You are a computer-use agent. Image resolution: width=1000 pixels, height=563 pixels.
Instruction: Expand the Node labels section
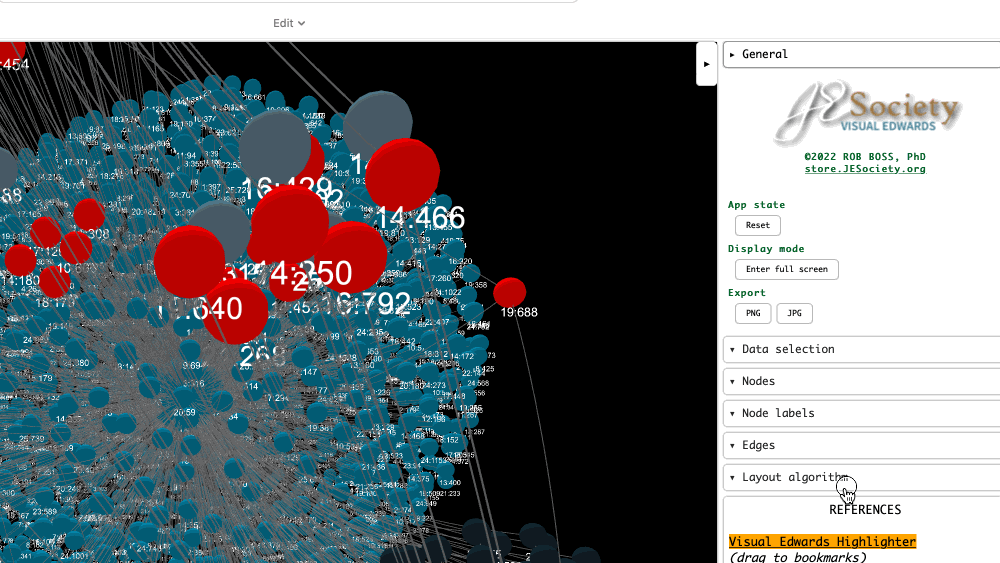861,413
